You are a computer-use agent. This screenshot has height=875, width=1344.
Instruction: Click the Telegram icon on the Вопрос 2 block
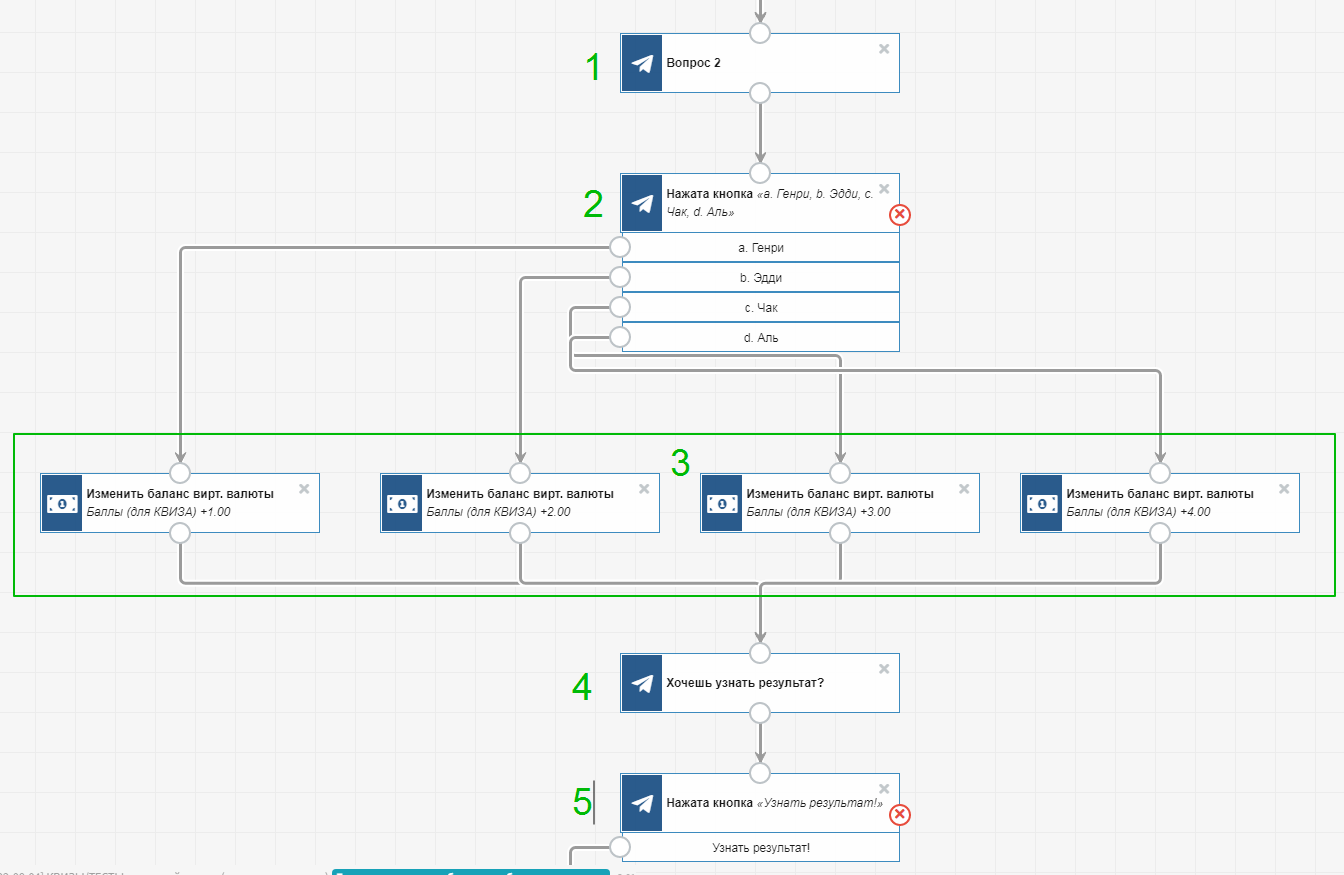tap(642, 63)
